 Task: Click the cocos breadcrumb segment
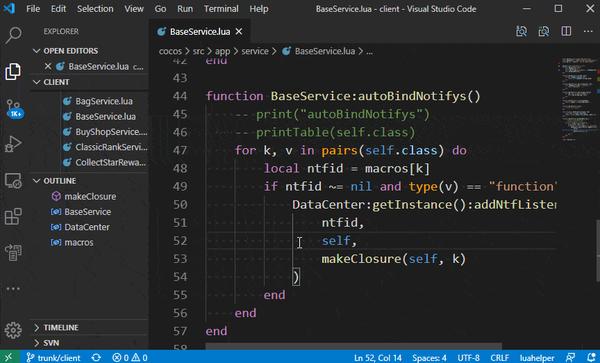coord(170,51)
